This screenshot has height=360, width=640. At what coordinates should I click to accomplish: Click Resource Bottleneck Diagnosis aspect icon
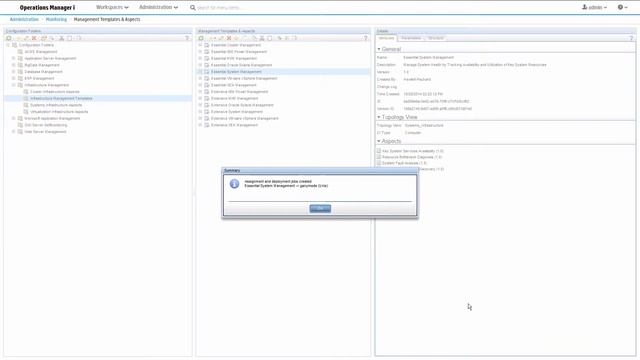click(379, 157)
